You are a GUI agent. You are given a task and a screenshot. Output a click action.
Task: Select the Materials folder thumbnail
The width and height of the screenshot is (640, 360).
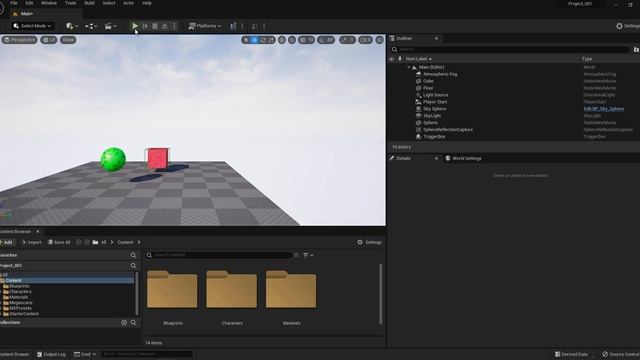(x=291, y=289)
